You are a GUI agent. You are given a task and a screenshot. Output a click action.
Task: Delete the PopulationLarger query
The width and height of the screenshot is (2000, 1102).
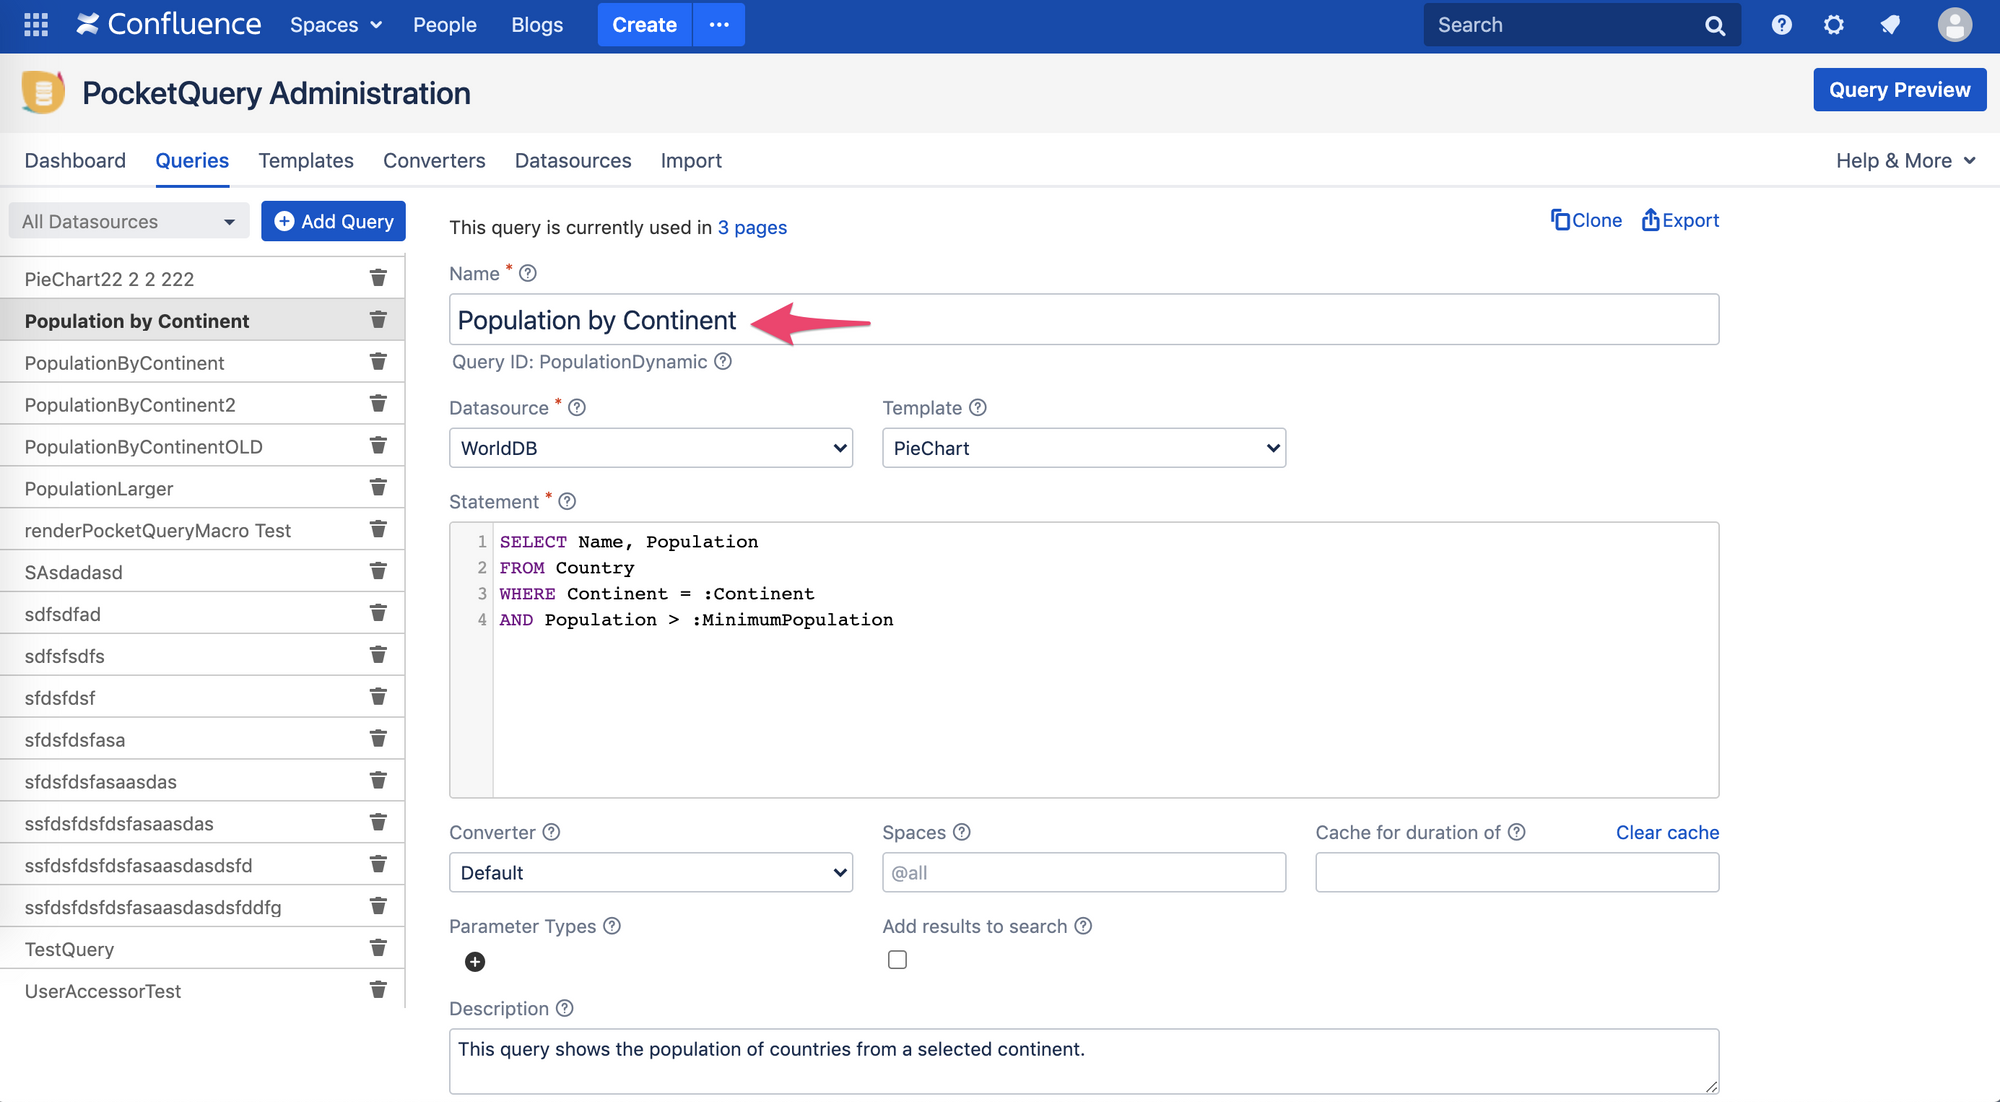(378, 488)
